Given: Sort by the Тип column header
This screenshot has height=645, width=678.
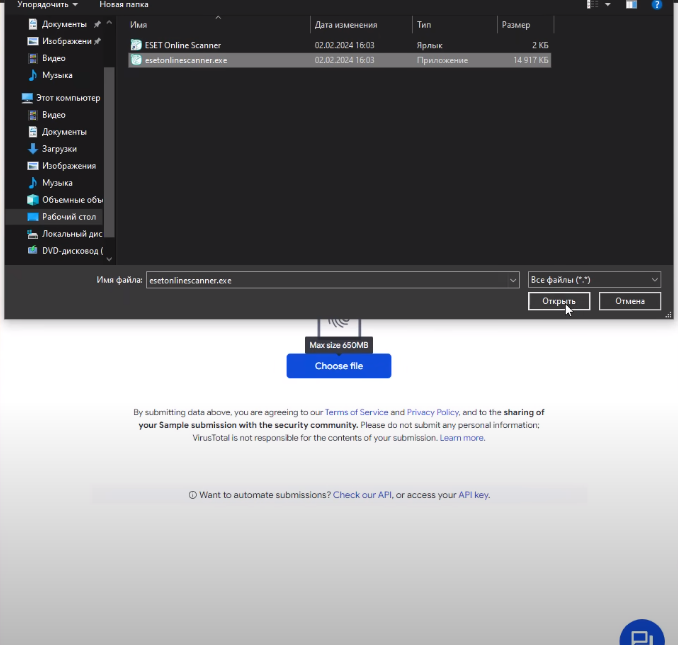Looking at the screenshot, I should [x=455, y=25].
